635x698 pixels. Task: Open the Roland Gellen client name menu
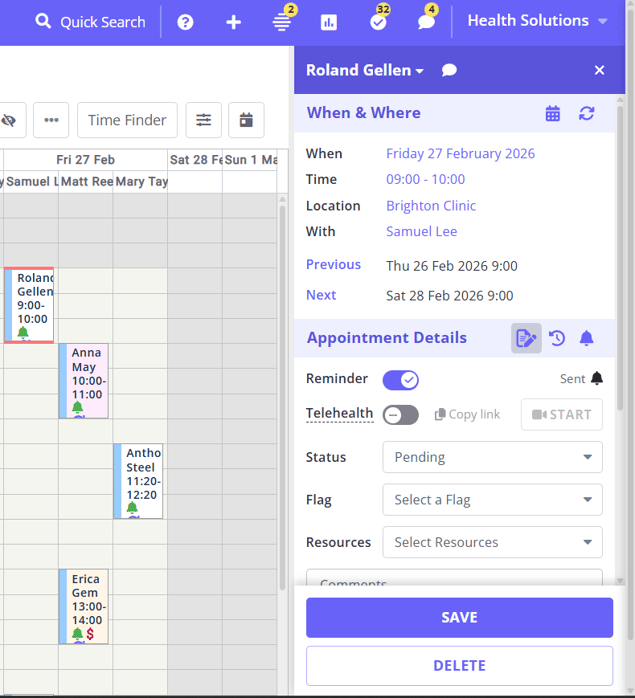tap(364, 70)
